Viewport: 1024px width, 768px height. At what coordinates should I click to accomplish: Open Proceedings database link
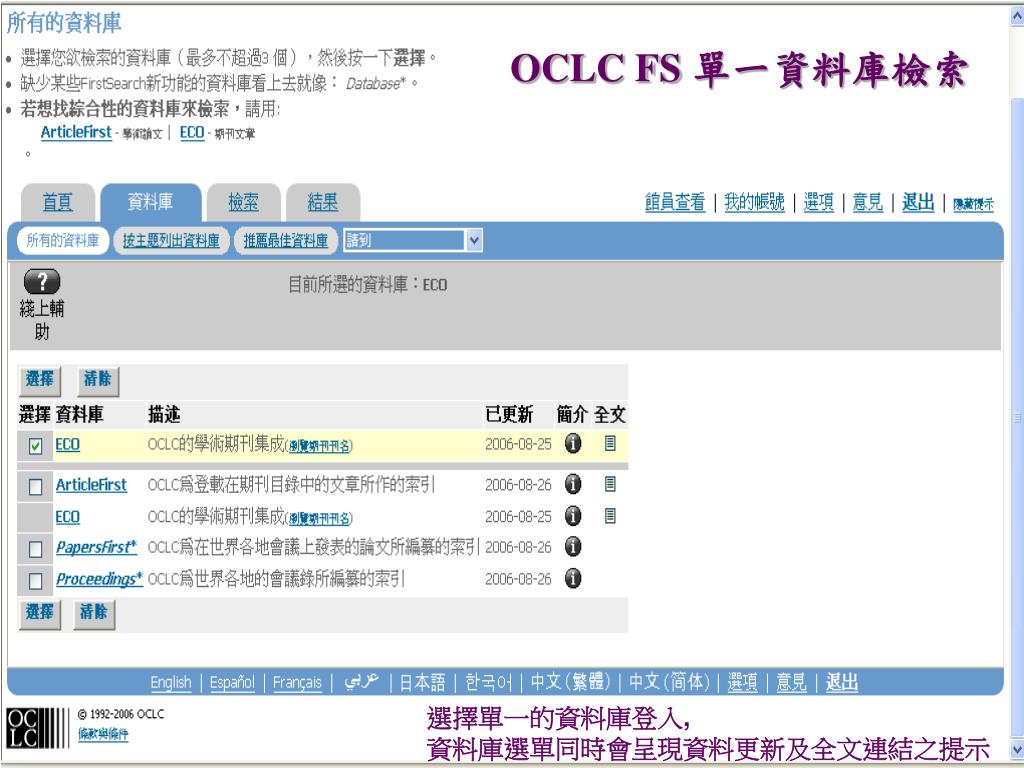(x=99, y=579)
